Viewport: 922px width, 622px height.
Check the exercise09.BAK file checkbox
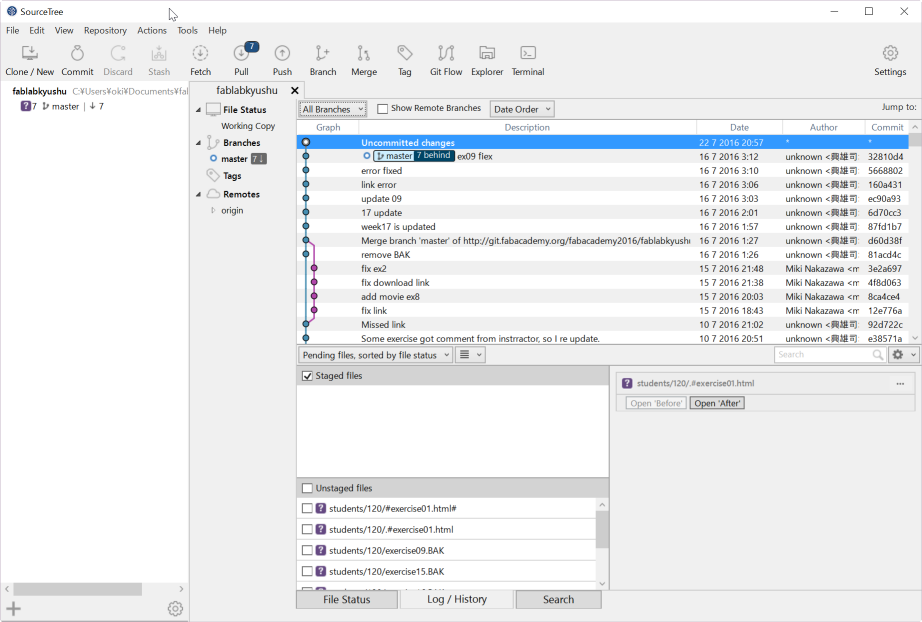[307, 551]
